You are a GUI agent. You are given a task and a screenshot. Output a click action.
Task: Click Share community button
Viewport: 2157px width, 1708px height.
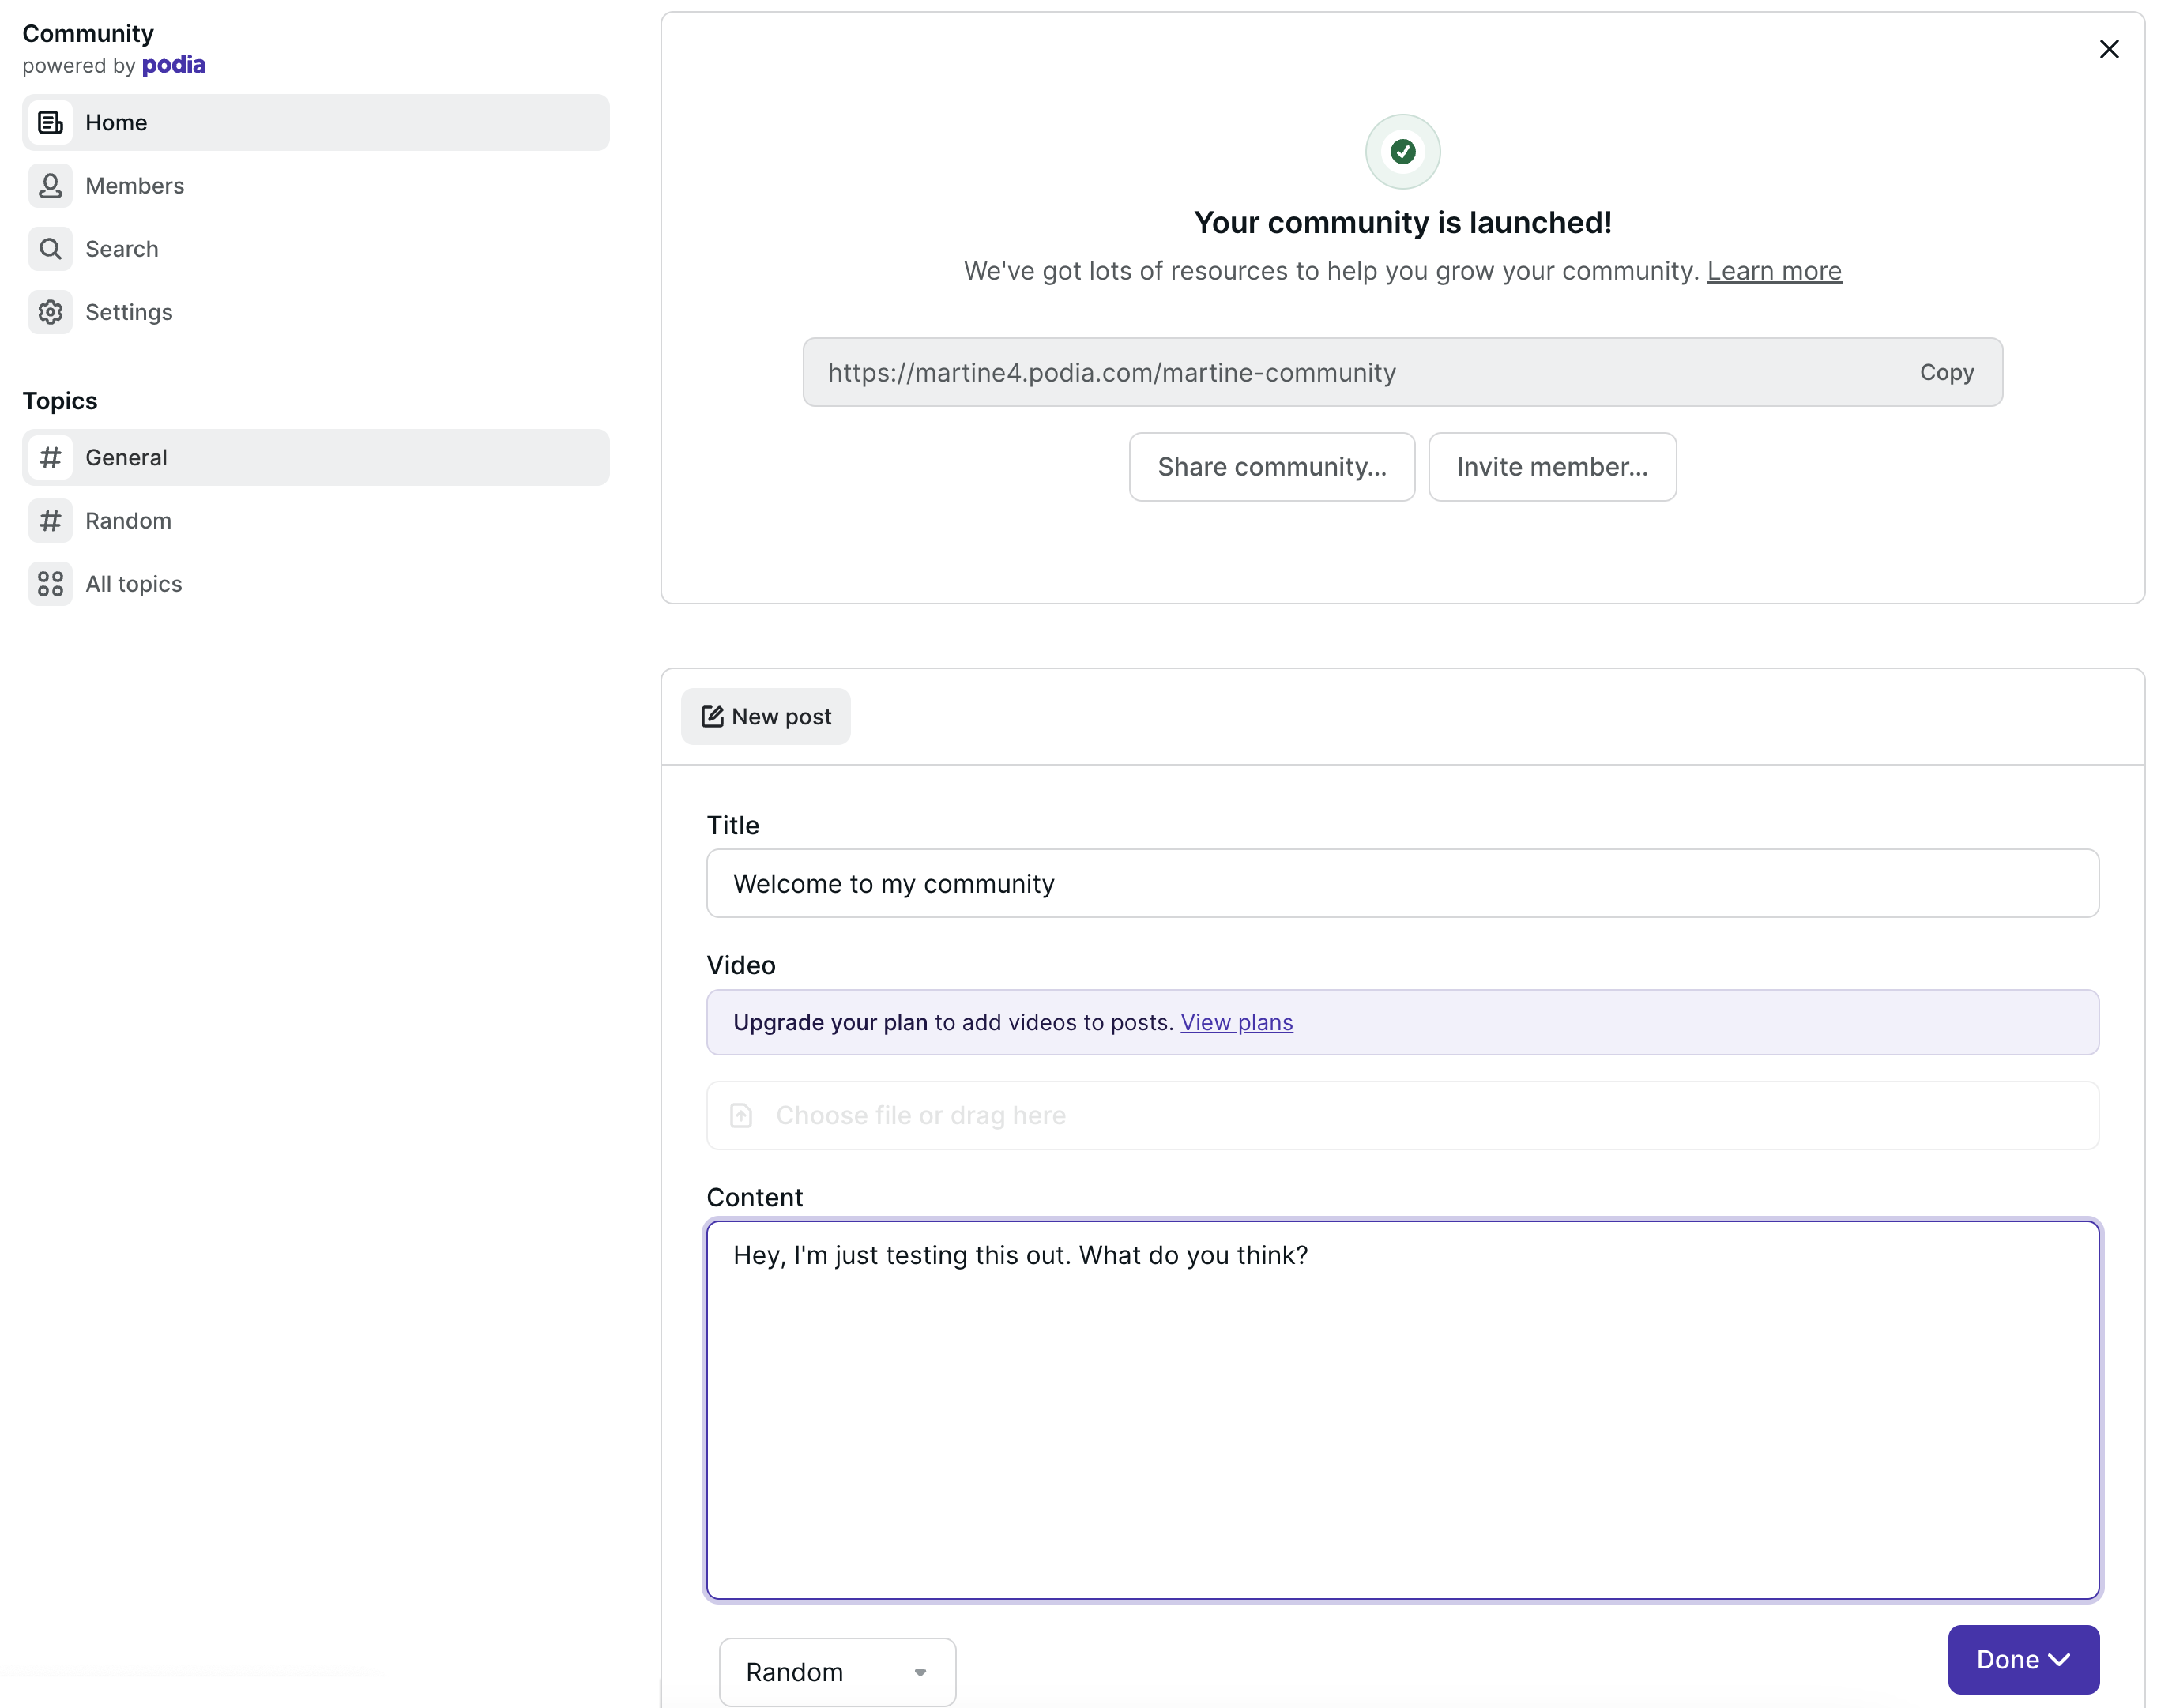1272,466
